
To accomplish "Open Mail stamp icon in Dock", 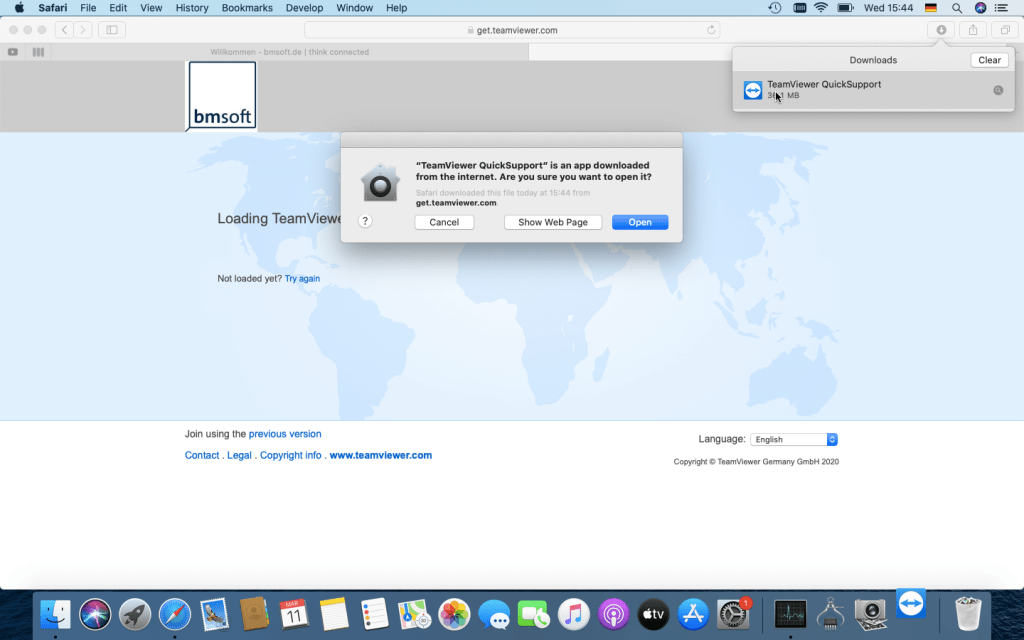I will [214, 614].
